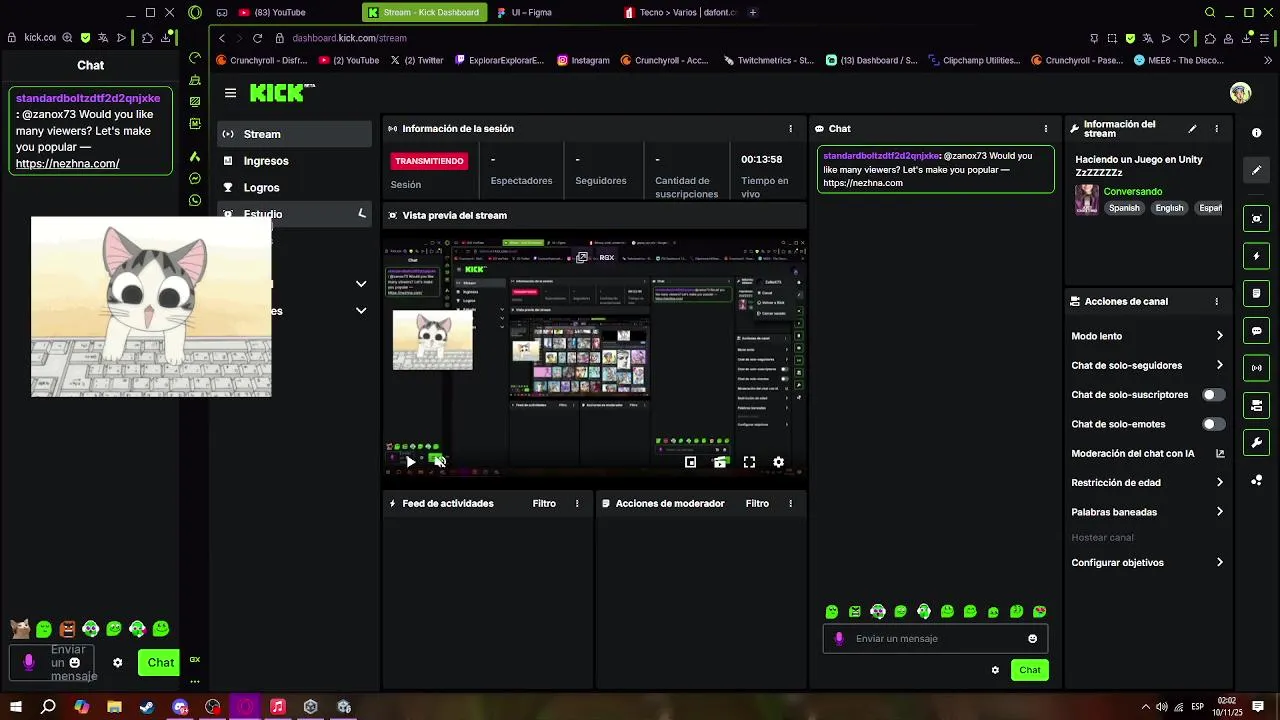
Task: Select the English language tag
Action: pyautogui.click(x=1169, y=208)
